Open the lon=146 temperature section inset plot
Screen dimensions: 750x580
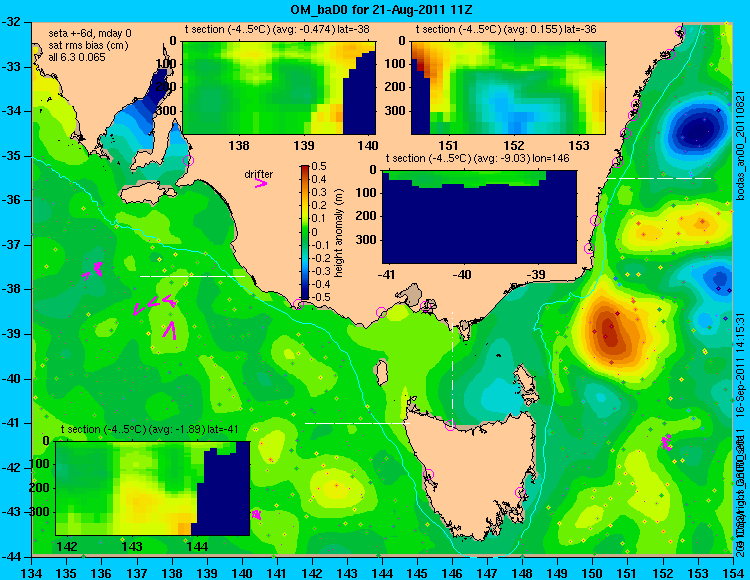tap(479, 217)
